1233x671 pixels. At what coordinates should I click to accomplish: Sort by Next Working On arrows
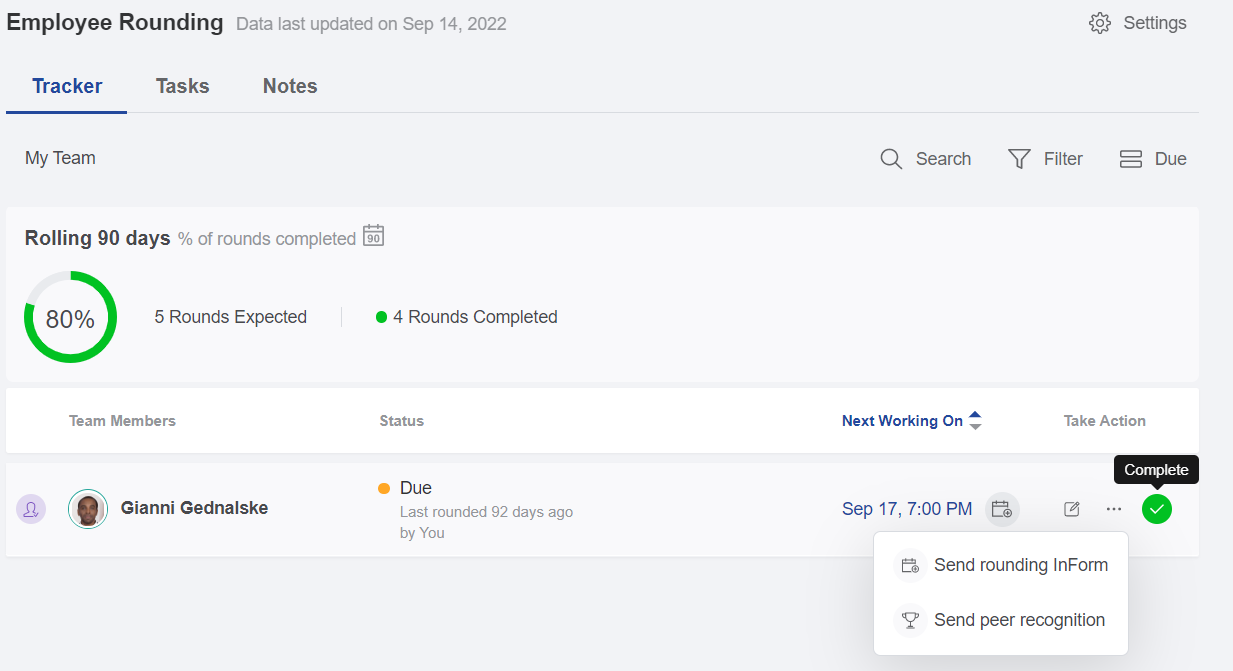pos(975,421)
